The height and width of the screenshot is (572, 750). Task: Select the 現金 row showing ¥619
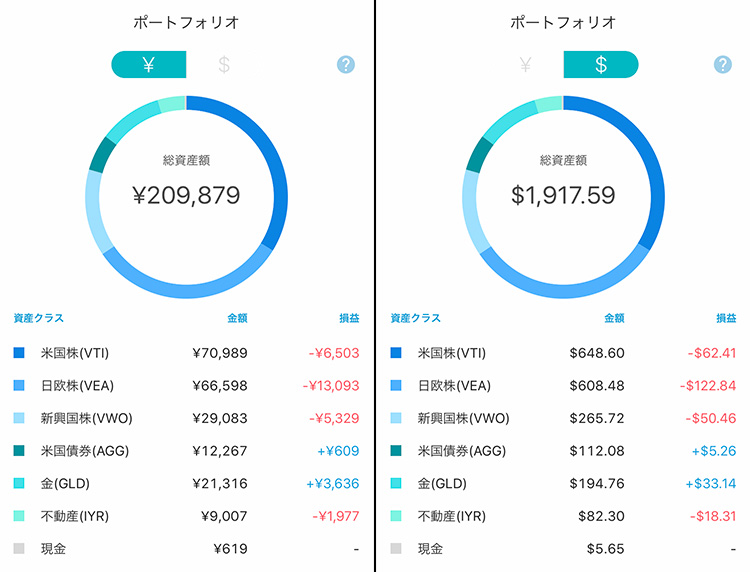187,549
